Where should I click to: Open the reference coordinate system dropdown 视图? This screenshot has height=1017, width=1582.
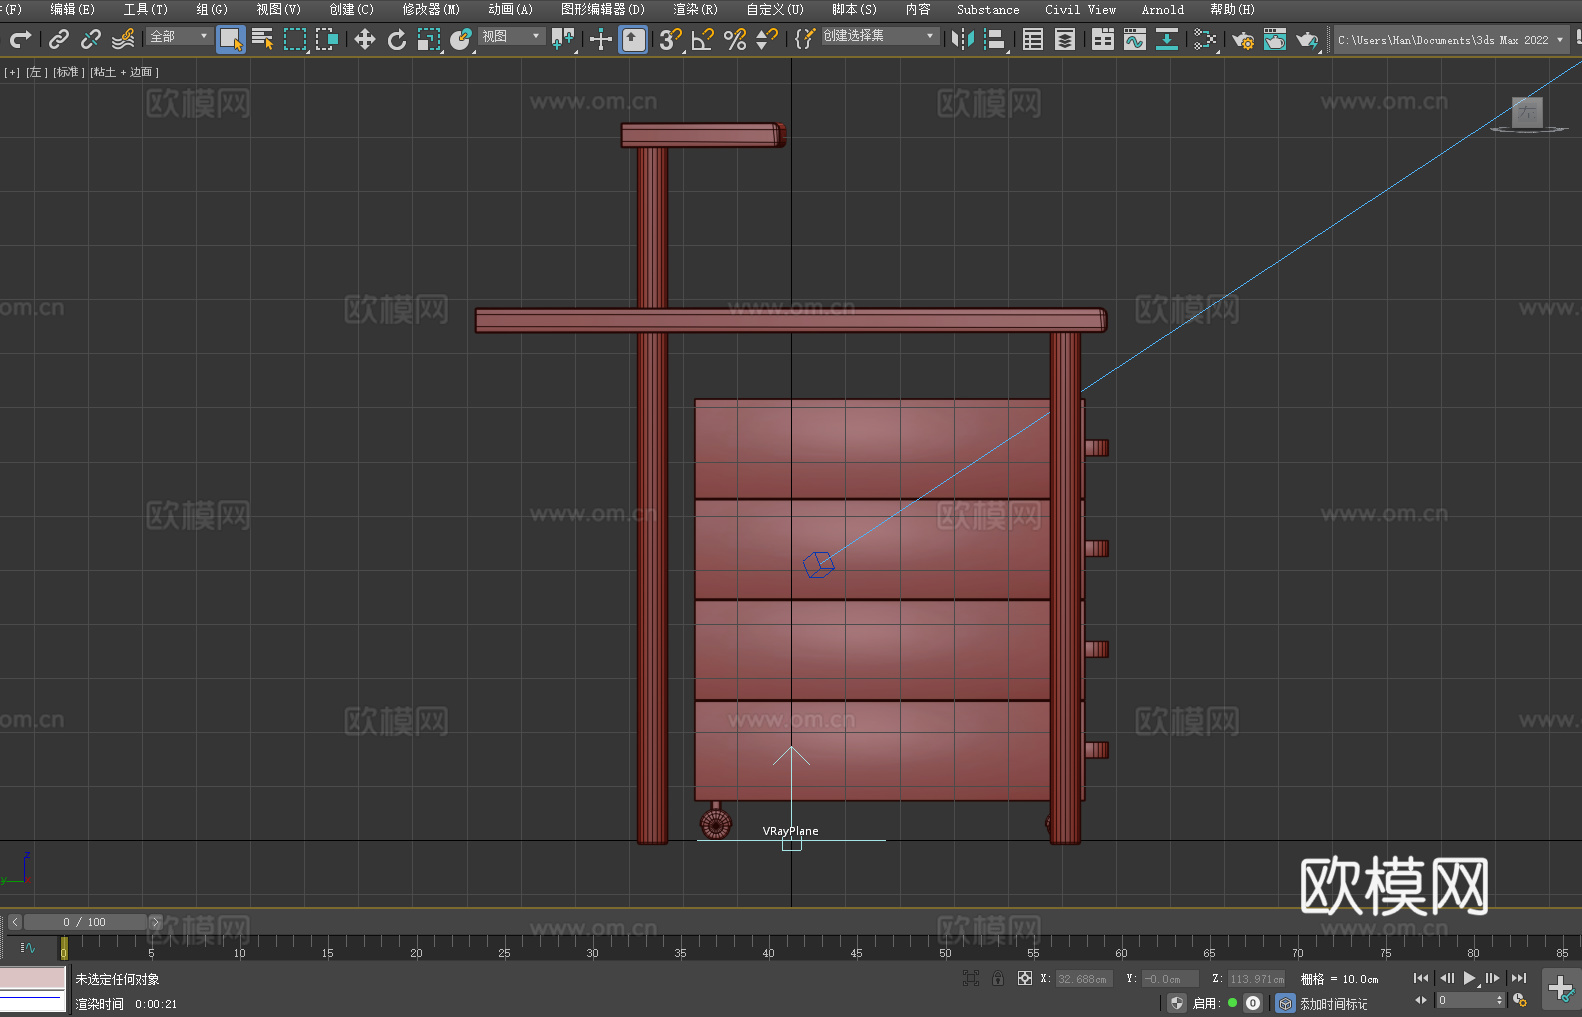pos(511,36)
